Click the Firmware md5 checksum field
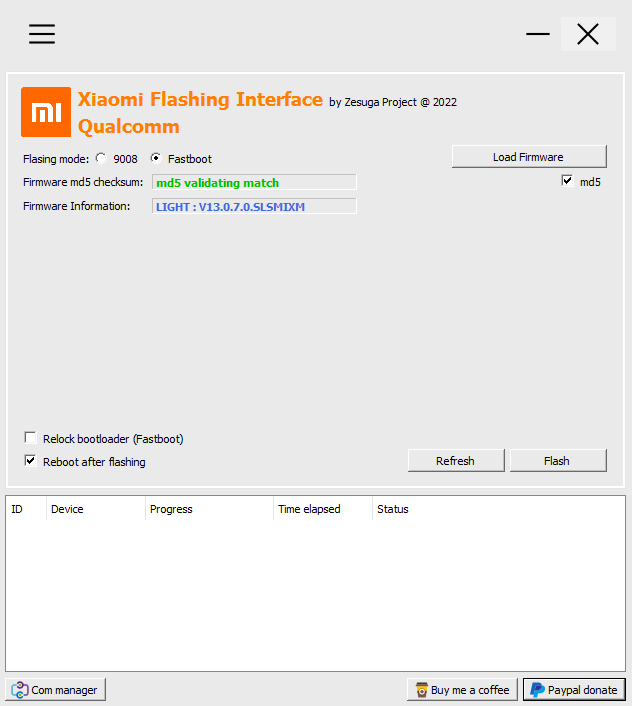This screenshot has height=706, width=632. [x=254, y=182]
